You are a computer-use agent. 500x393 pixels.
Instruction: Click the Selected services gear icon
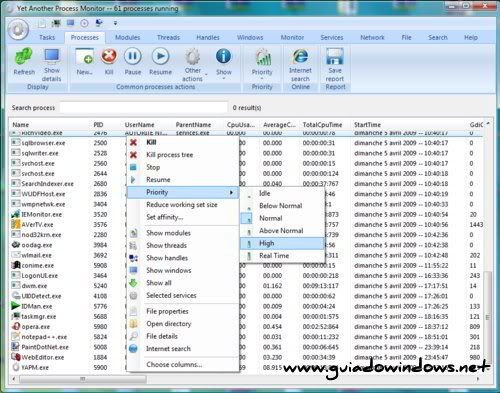(133, 295)
